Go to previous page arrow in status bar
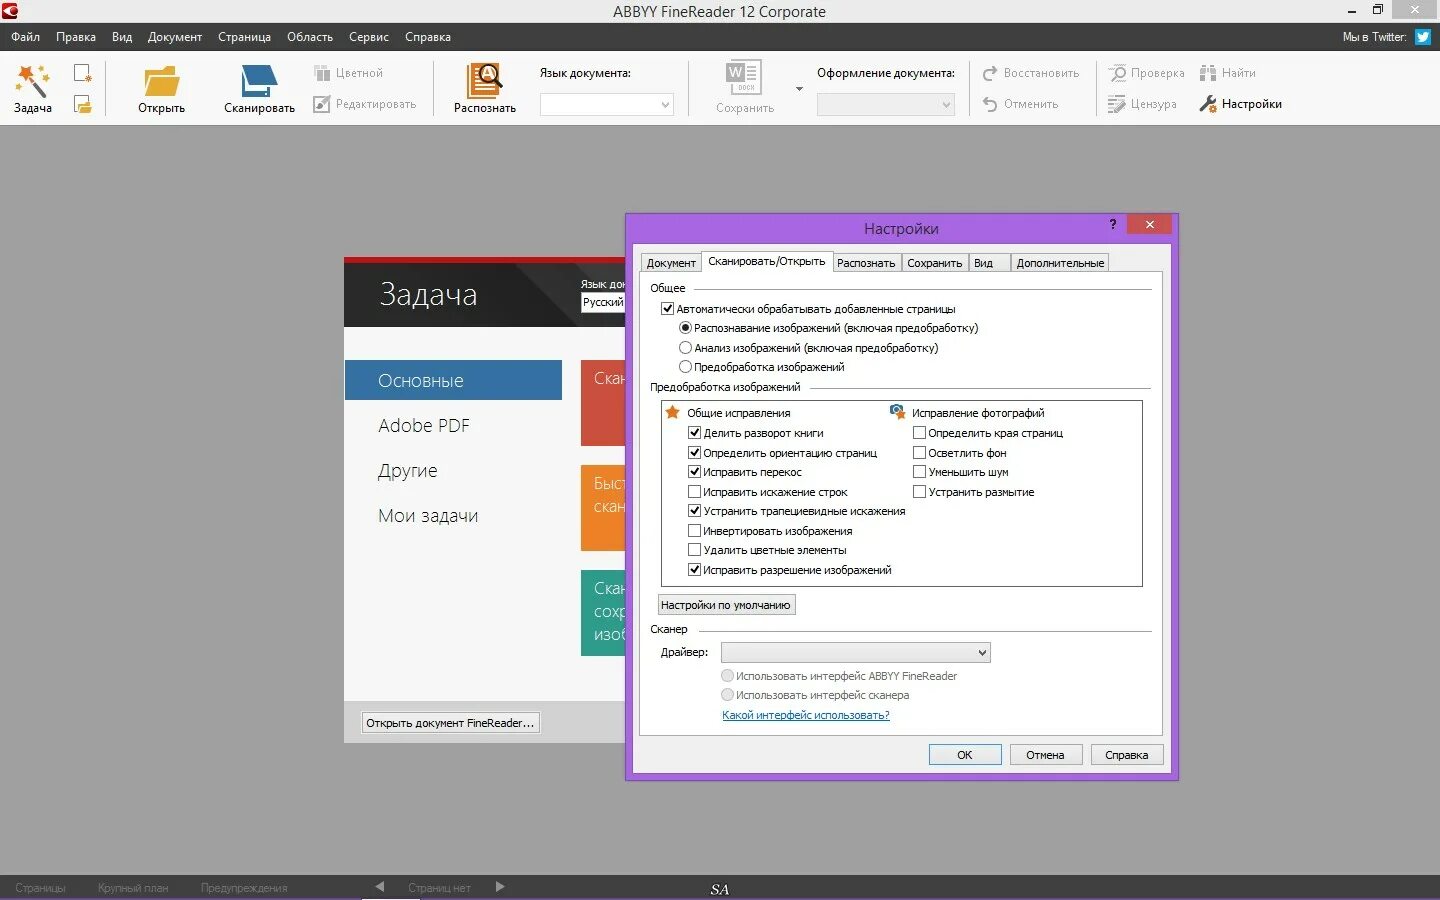The height and width of the screenshot is (900, 1440). [x=379, y=887]
